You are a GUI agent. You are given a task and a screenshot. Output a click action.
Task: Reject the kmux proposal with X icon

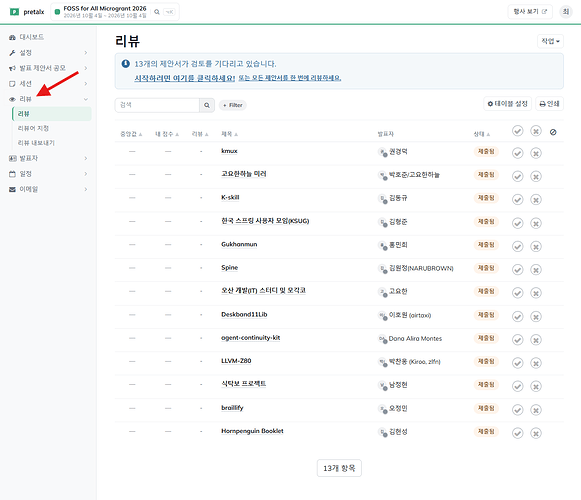click(536, 153)
